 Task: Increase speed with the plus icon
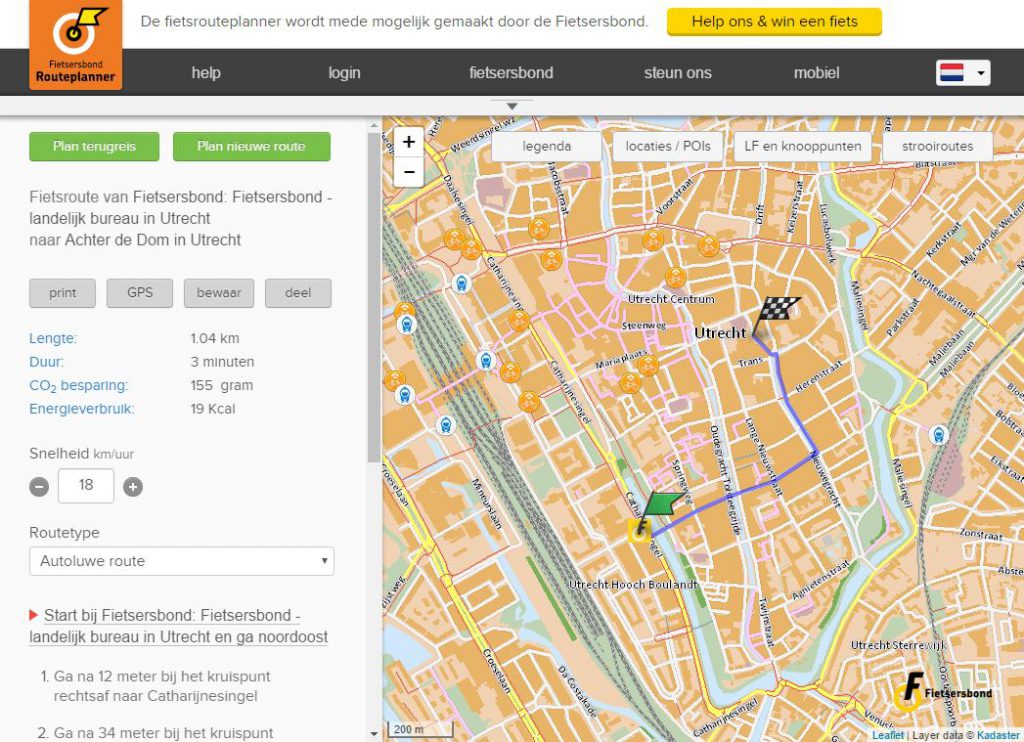133,487
